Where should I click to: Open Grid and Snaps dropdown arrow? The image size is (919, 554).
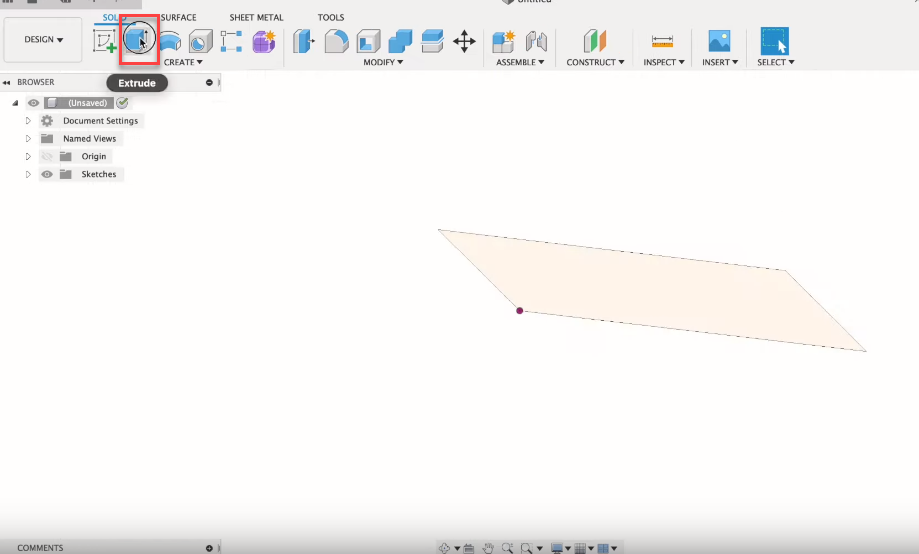click(591, 549)
